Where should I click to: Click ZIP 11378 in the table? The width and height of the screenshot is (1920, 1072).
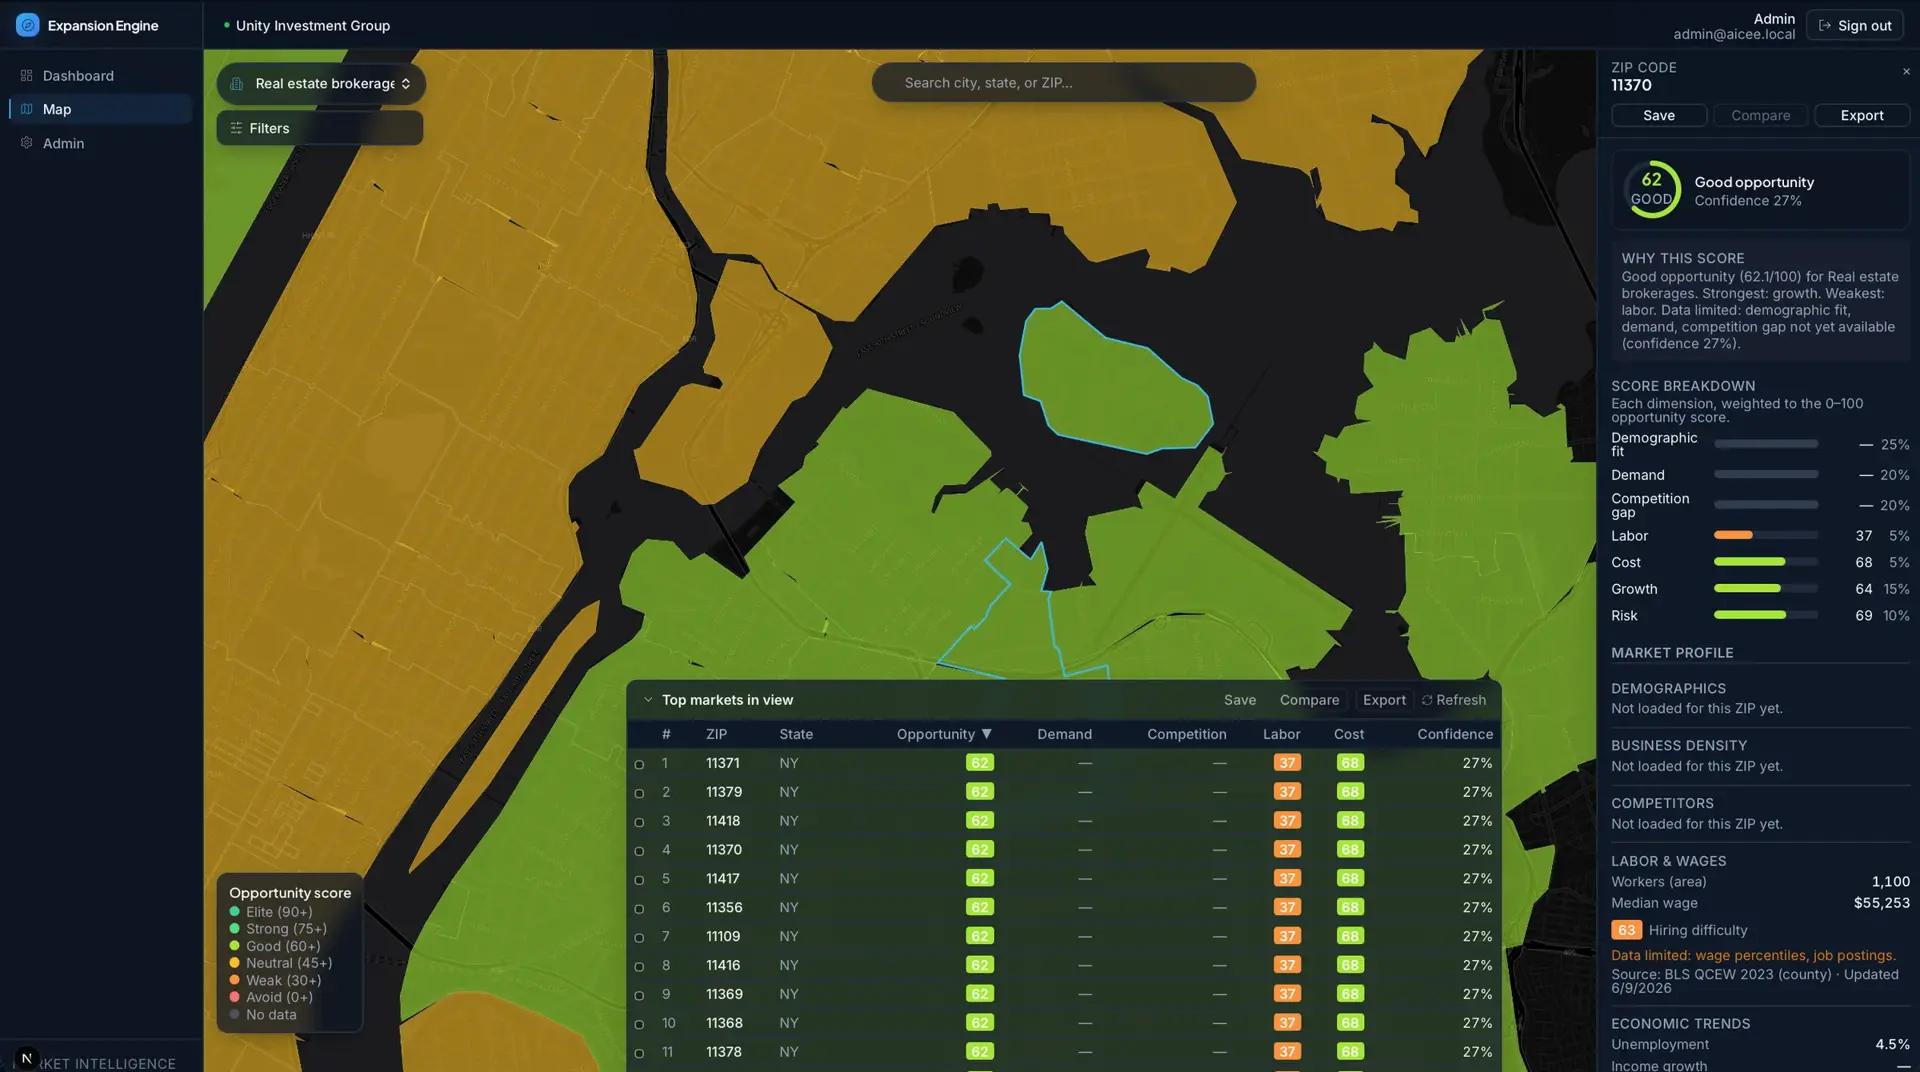[x=723, y=1052]
